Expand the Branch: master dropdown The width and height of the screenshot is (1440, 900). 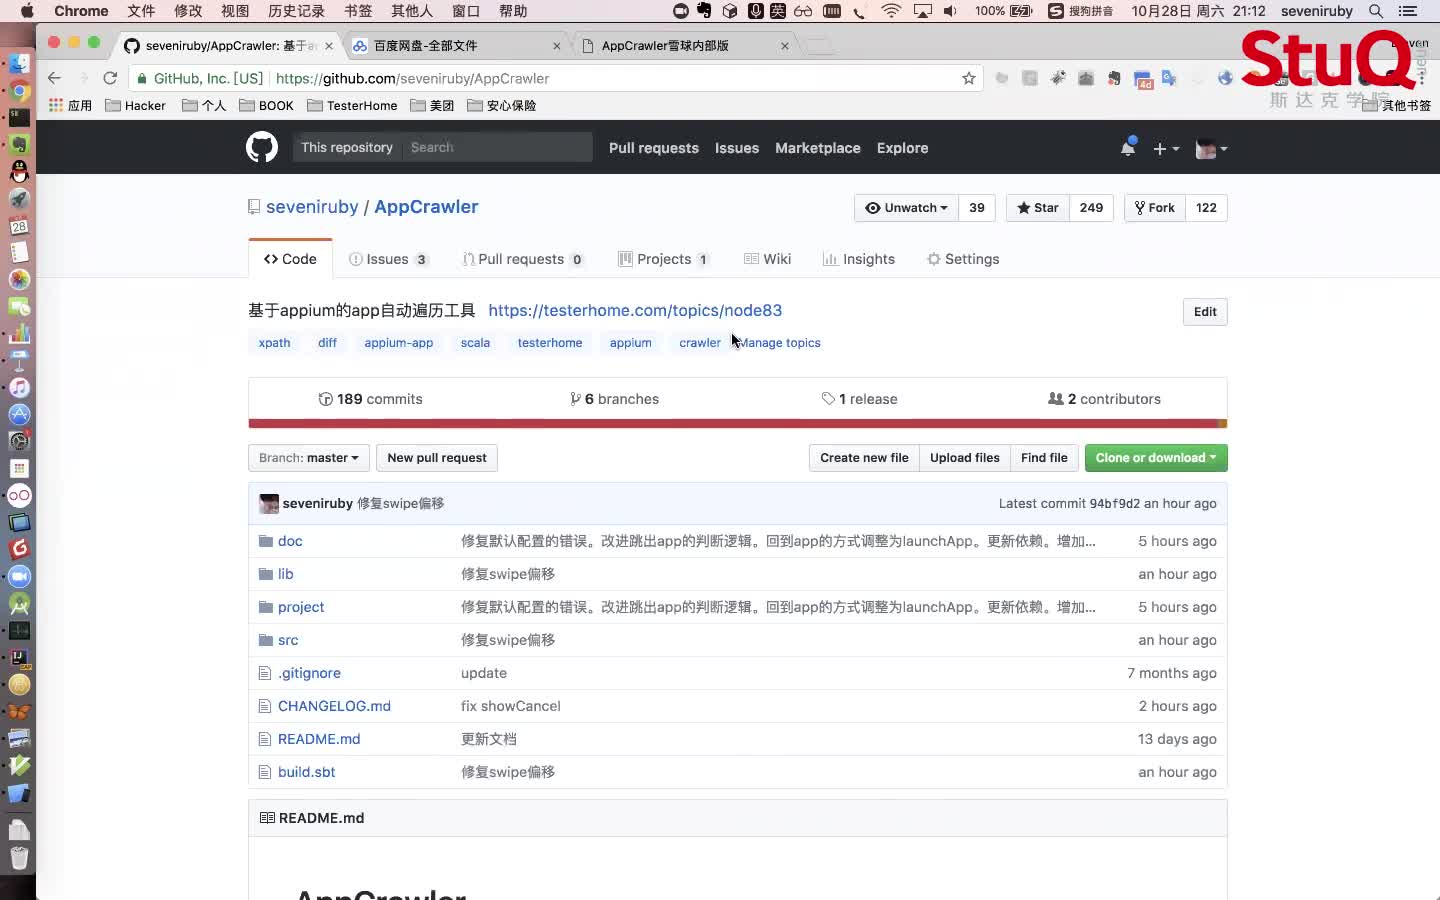[x=308, y=458]
